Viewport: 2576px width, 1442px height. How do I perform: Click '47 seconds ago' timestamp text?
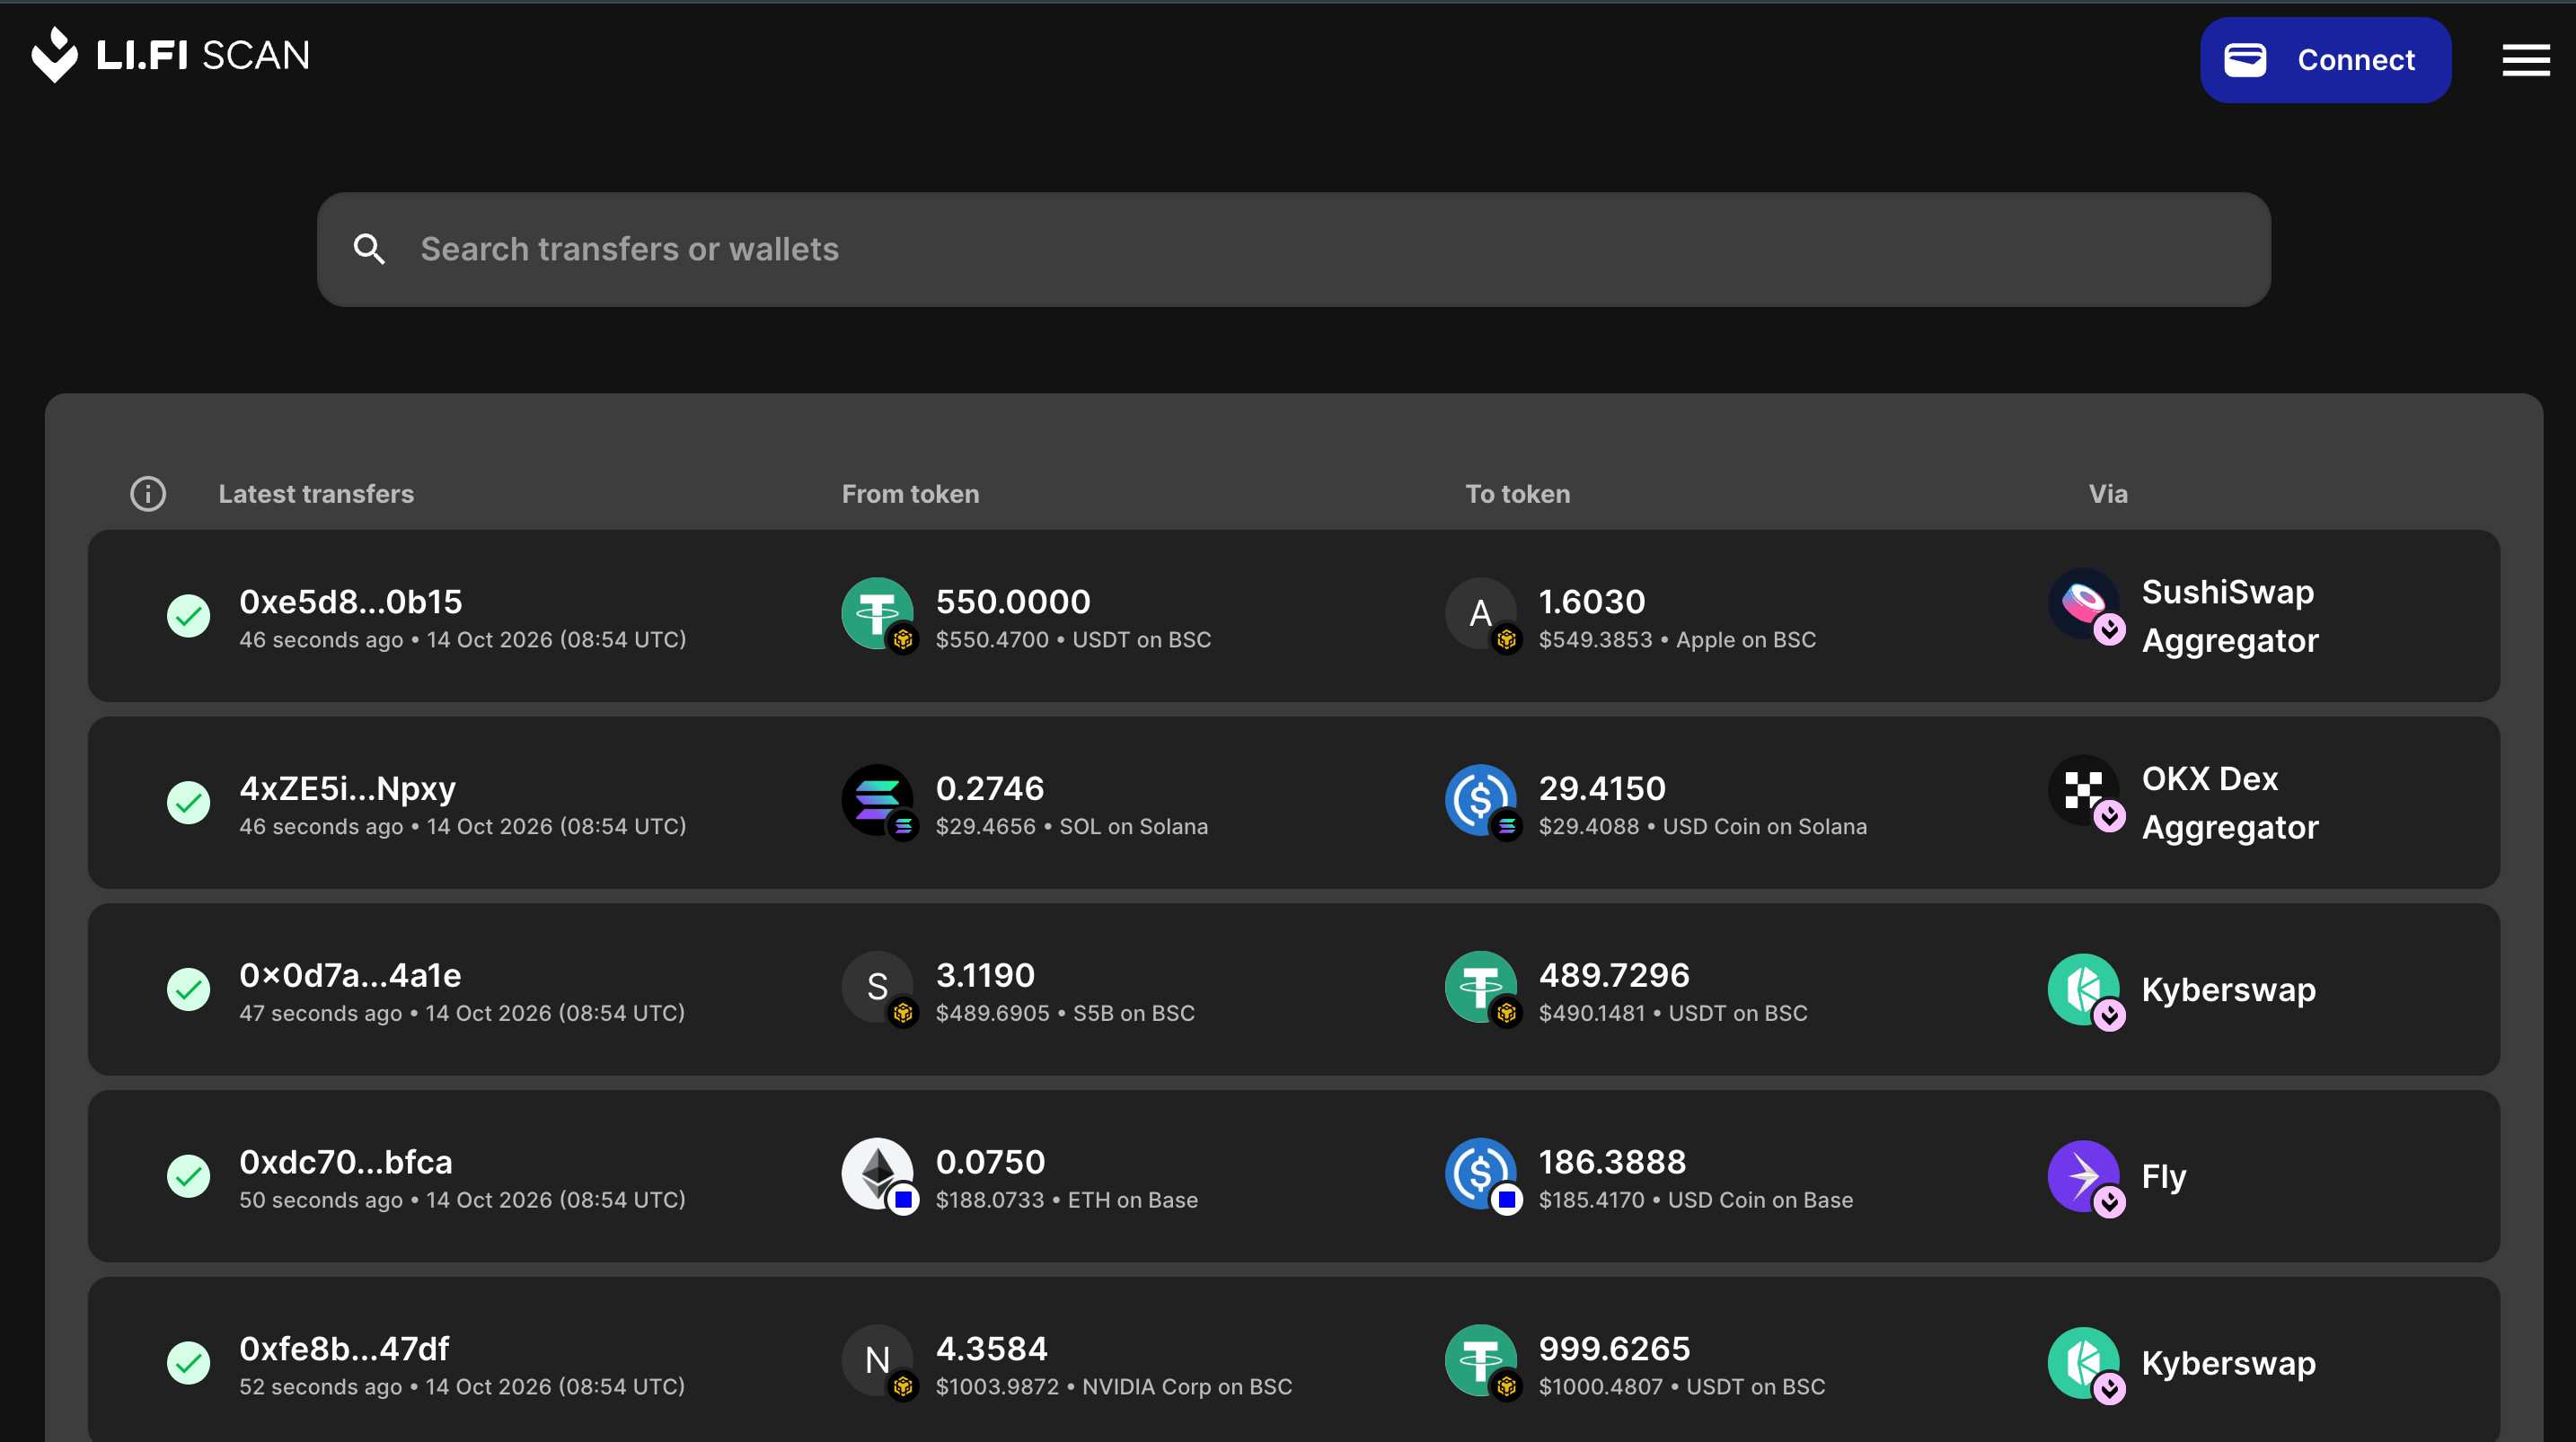[x=320, y=1014]
